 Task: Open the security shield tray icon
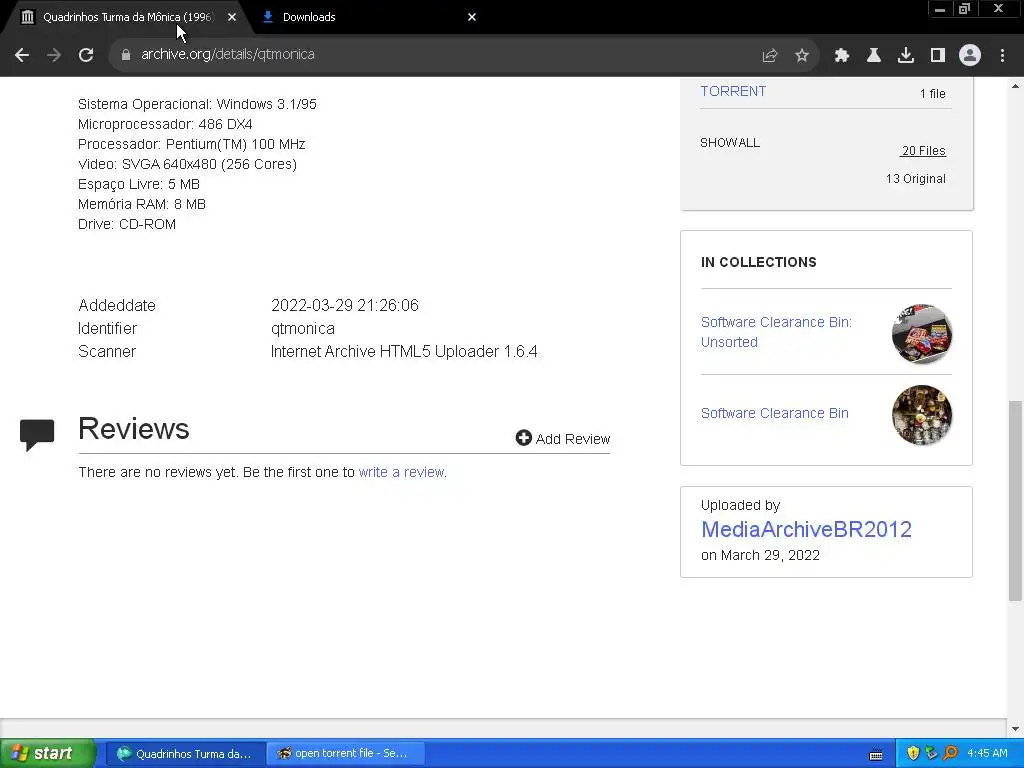913,754
